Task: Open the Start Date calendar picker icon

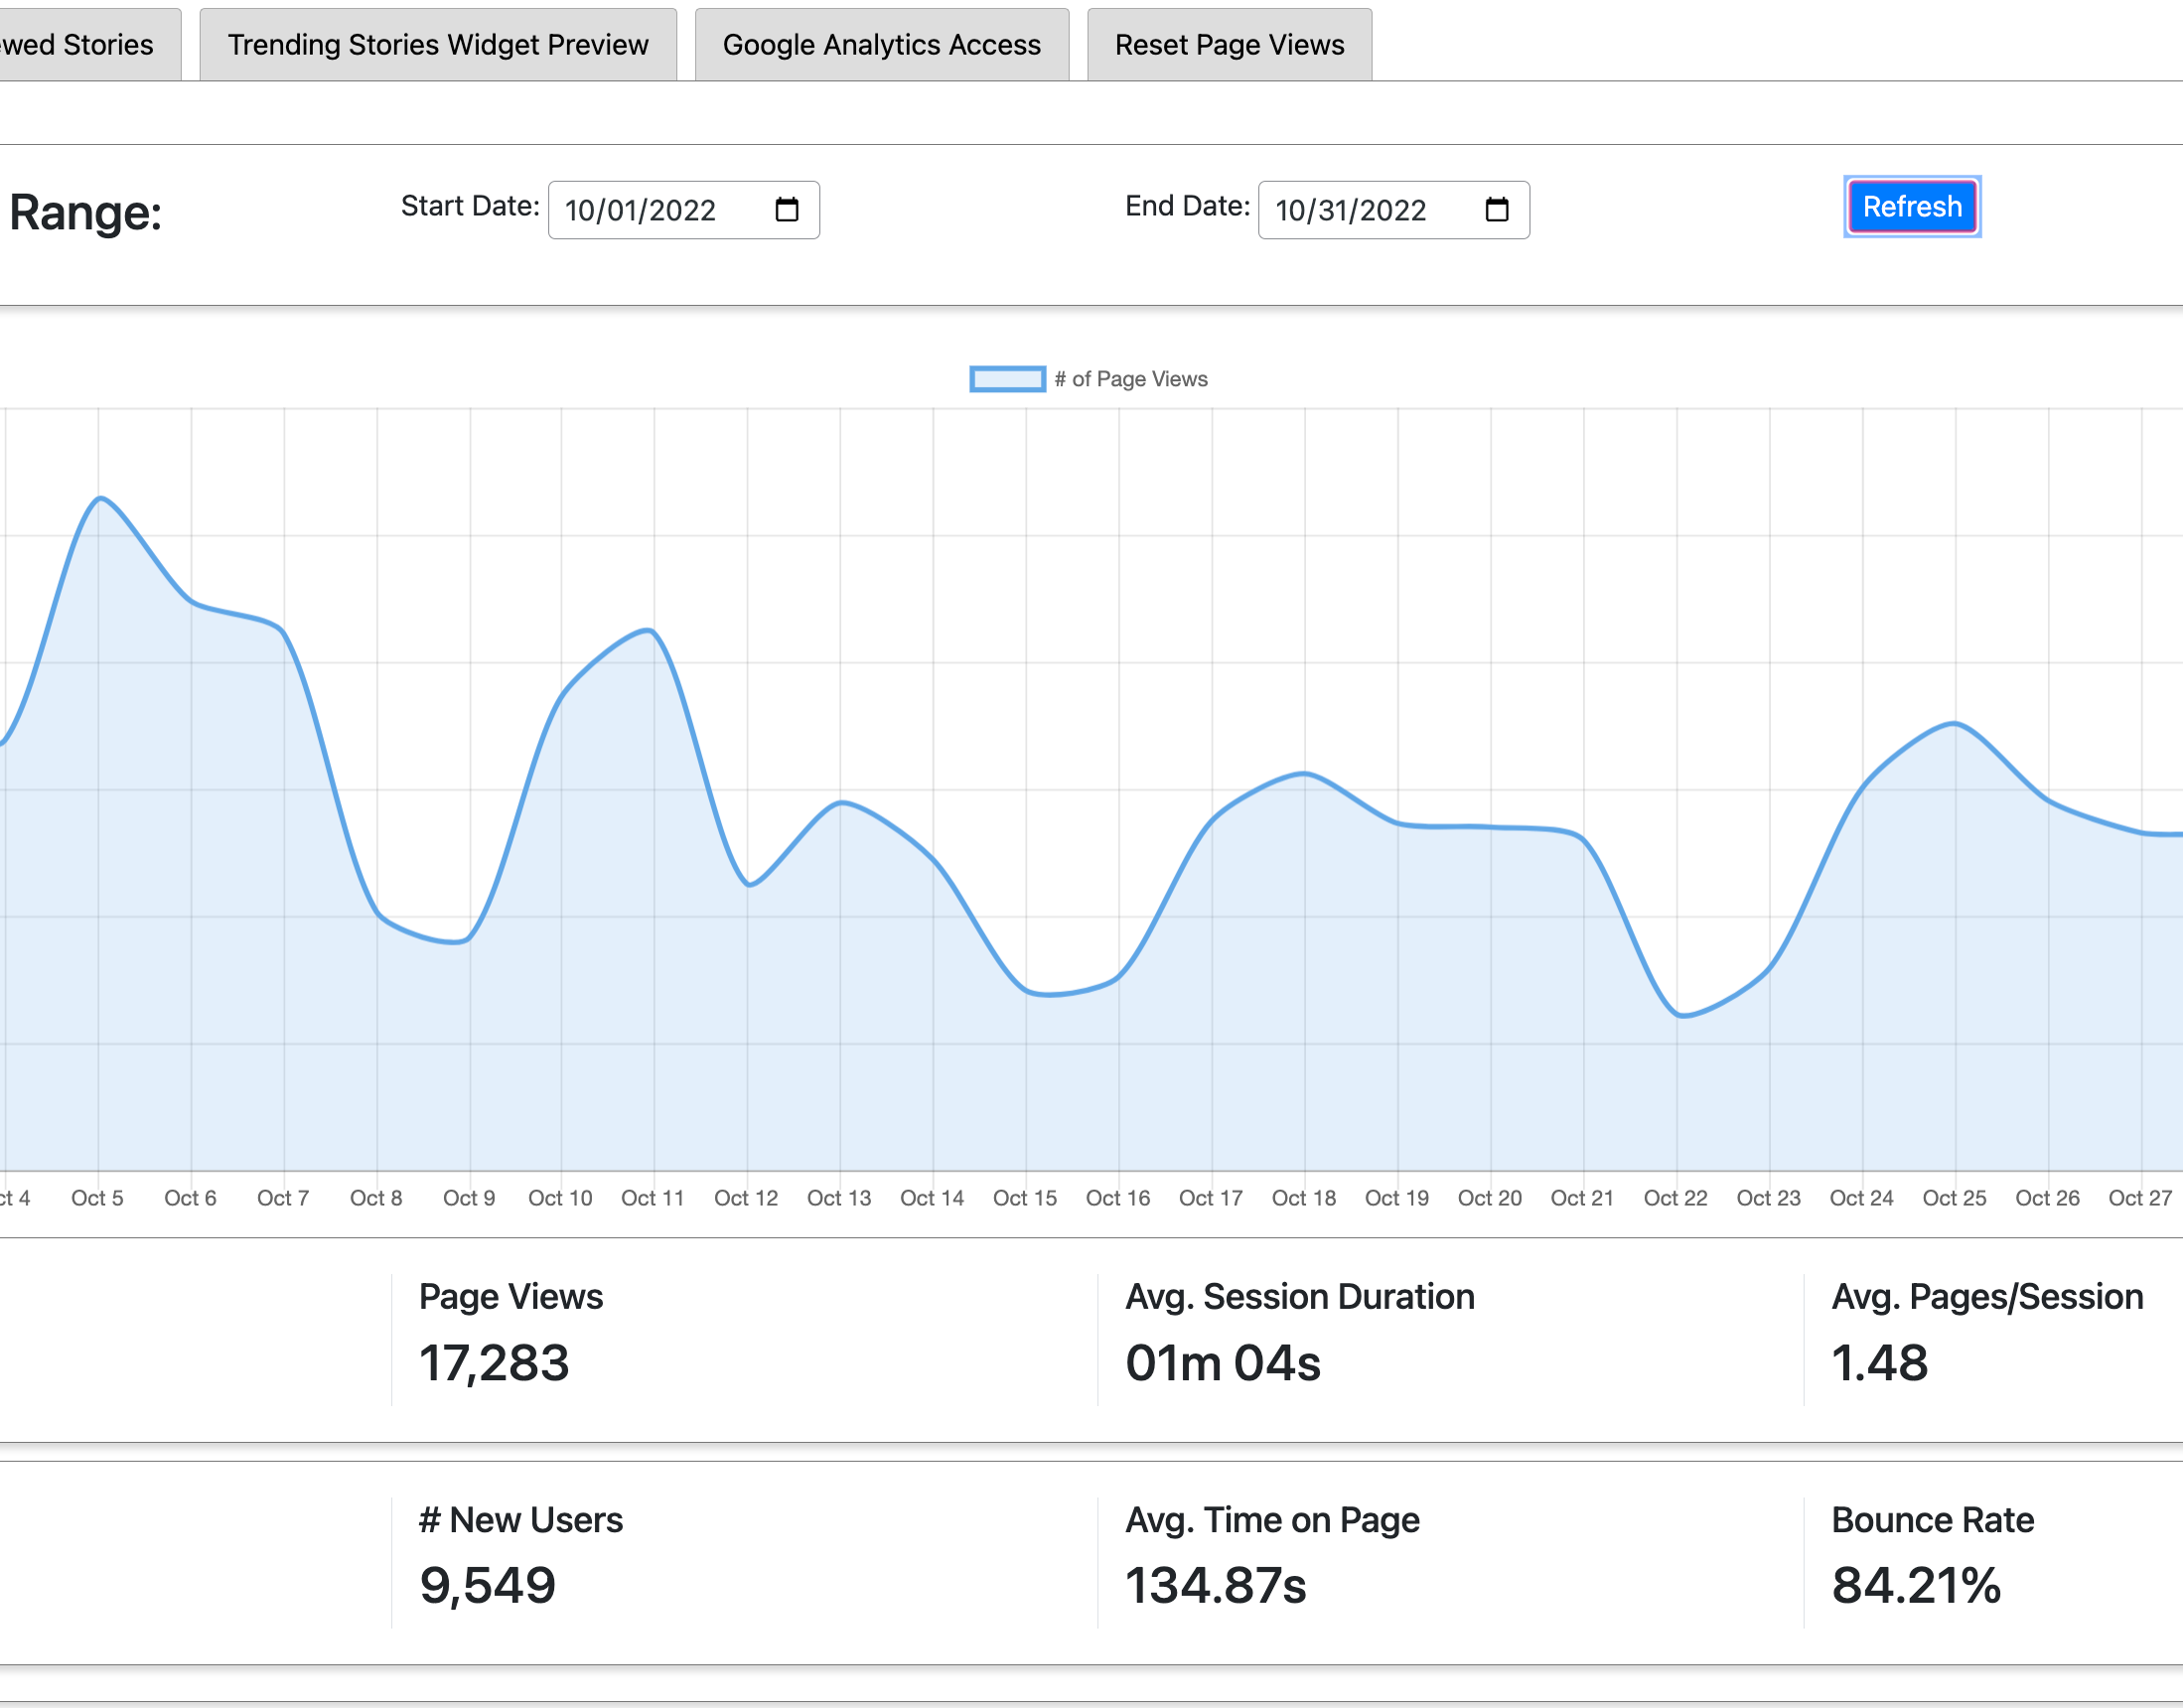Action: coord(787,210)
